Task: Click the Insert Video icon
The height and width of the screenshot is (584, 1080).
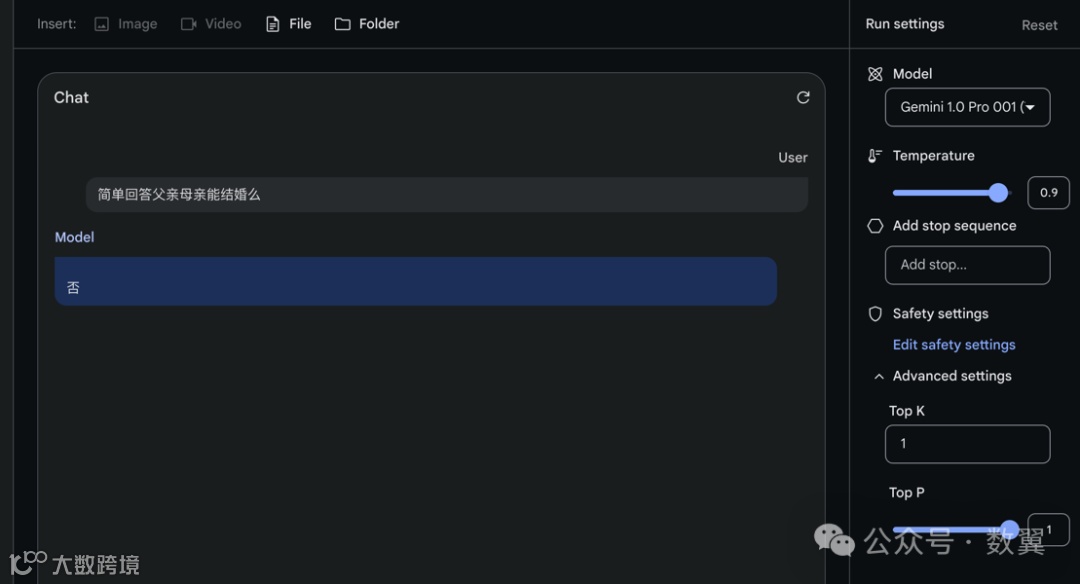Action: [188, 24]
